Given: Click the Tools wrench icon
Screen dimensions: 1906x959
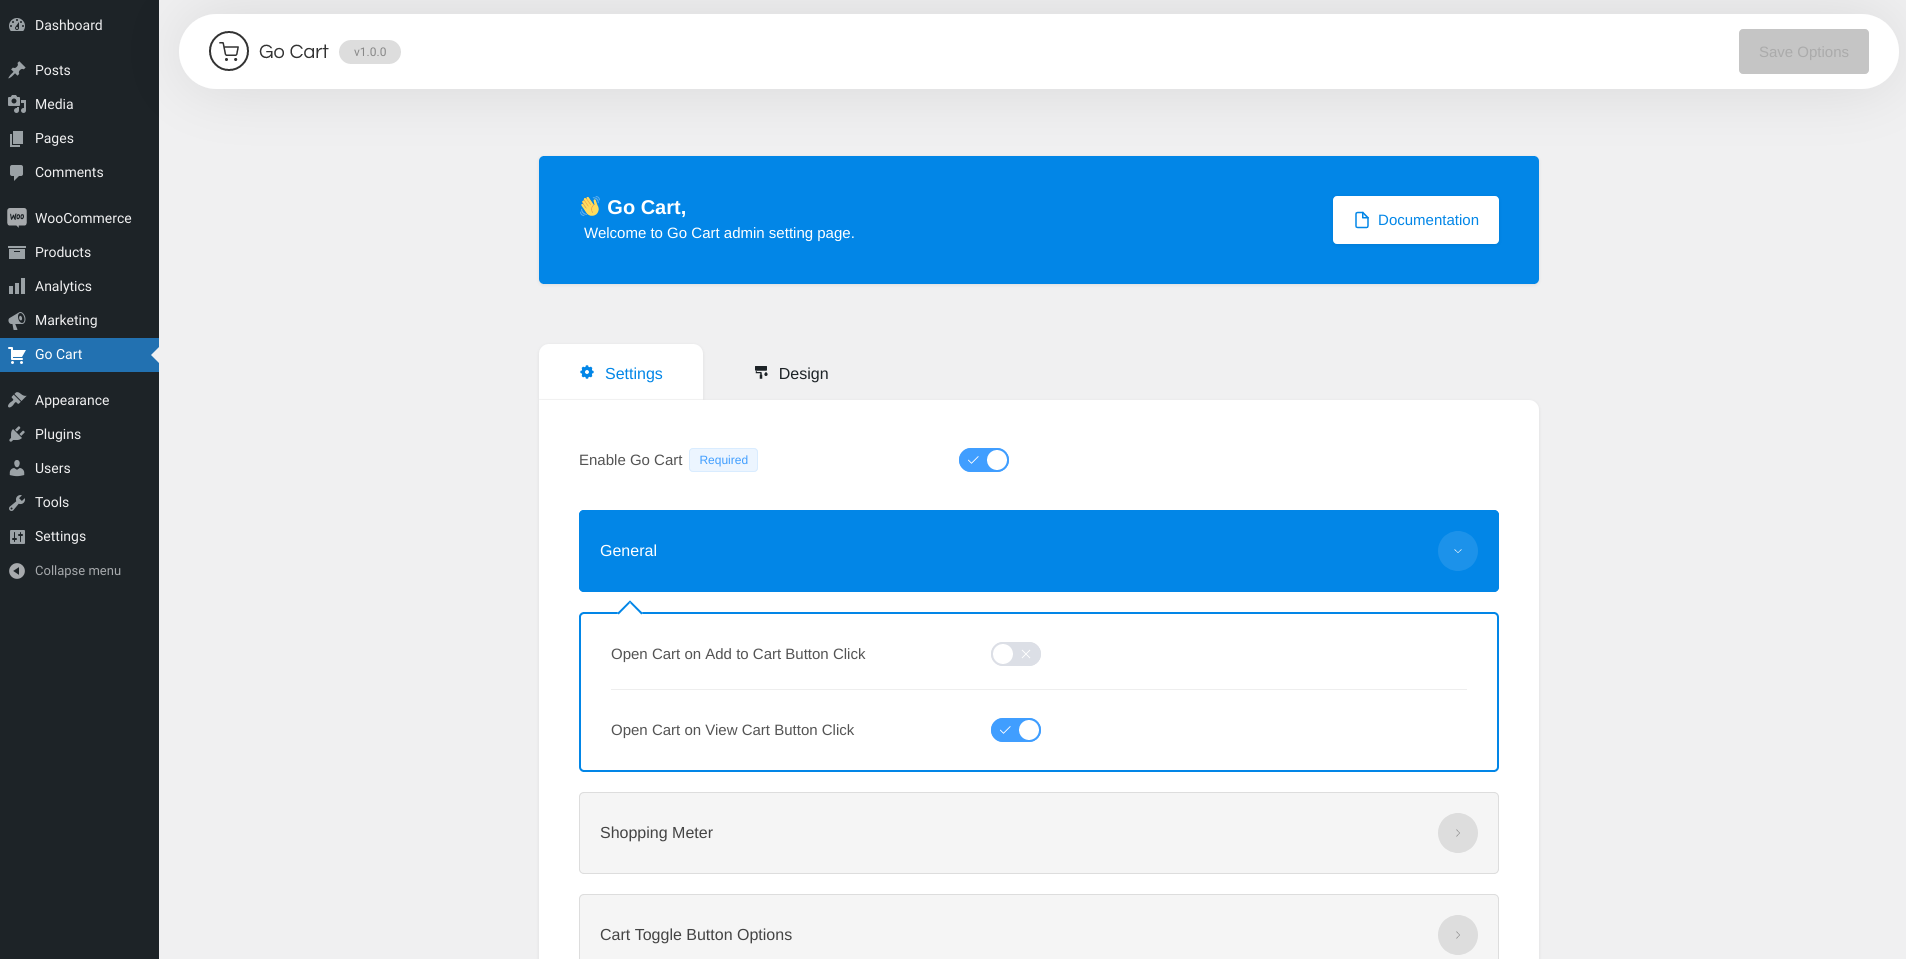Looking at the screenshot, I should click(17, 502).
